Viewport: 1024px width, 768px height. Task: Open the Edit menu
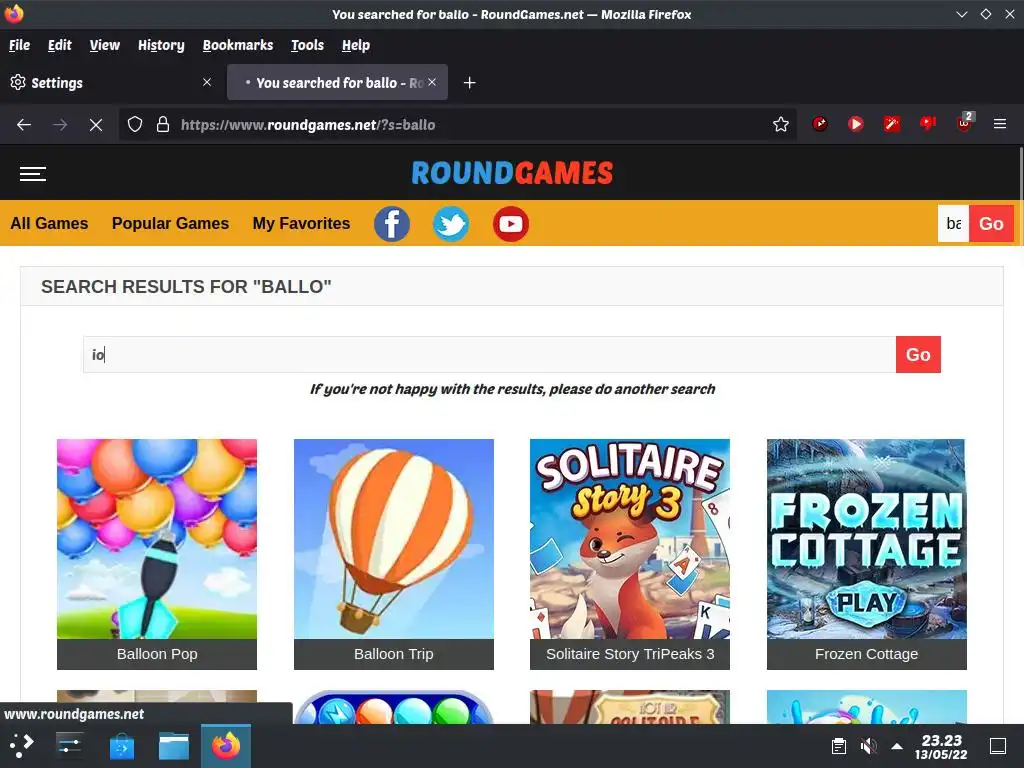[x=59, y=45]
